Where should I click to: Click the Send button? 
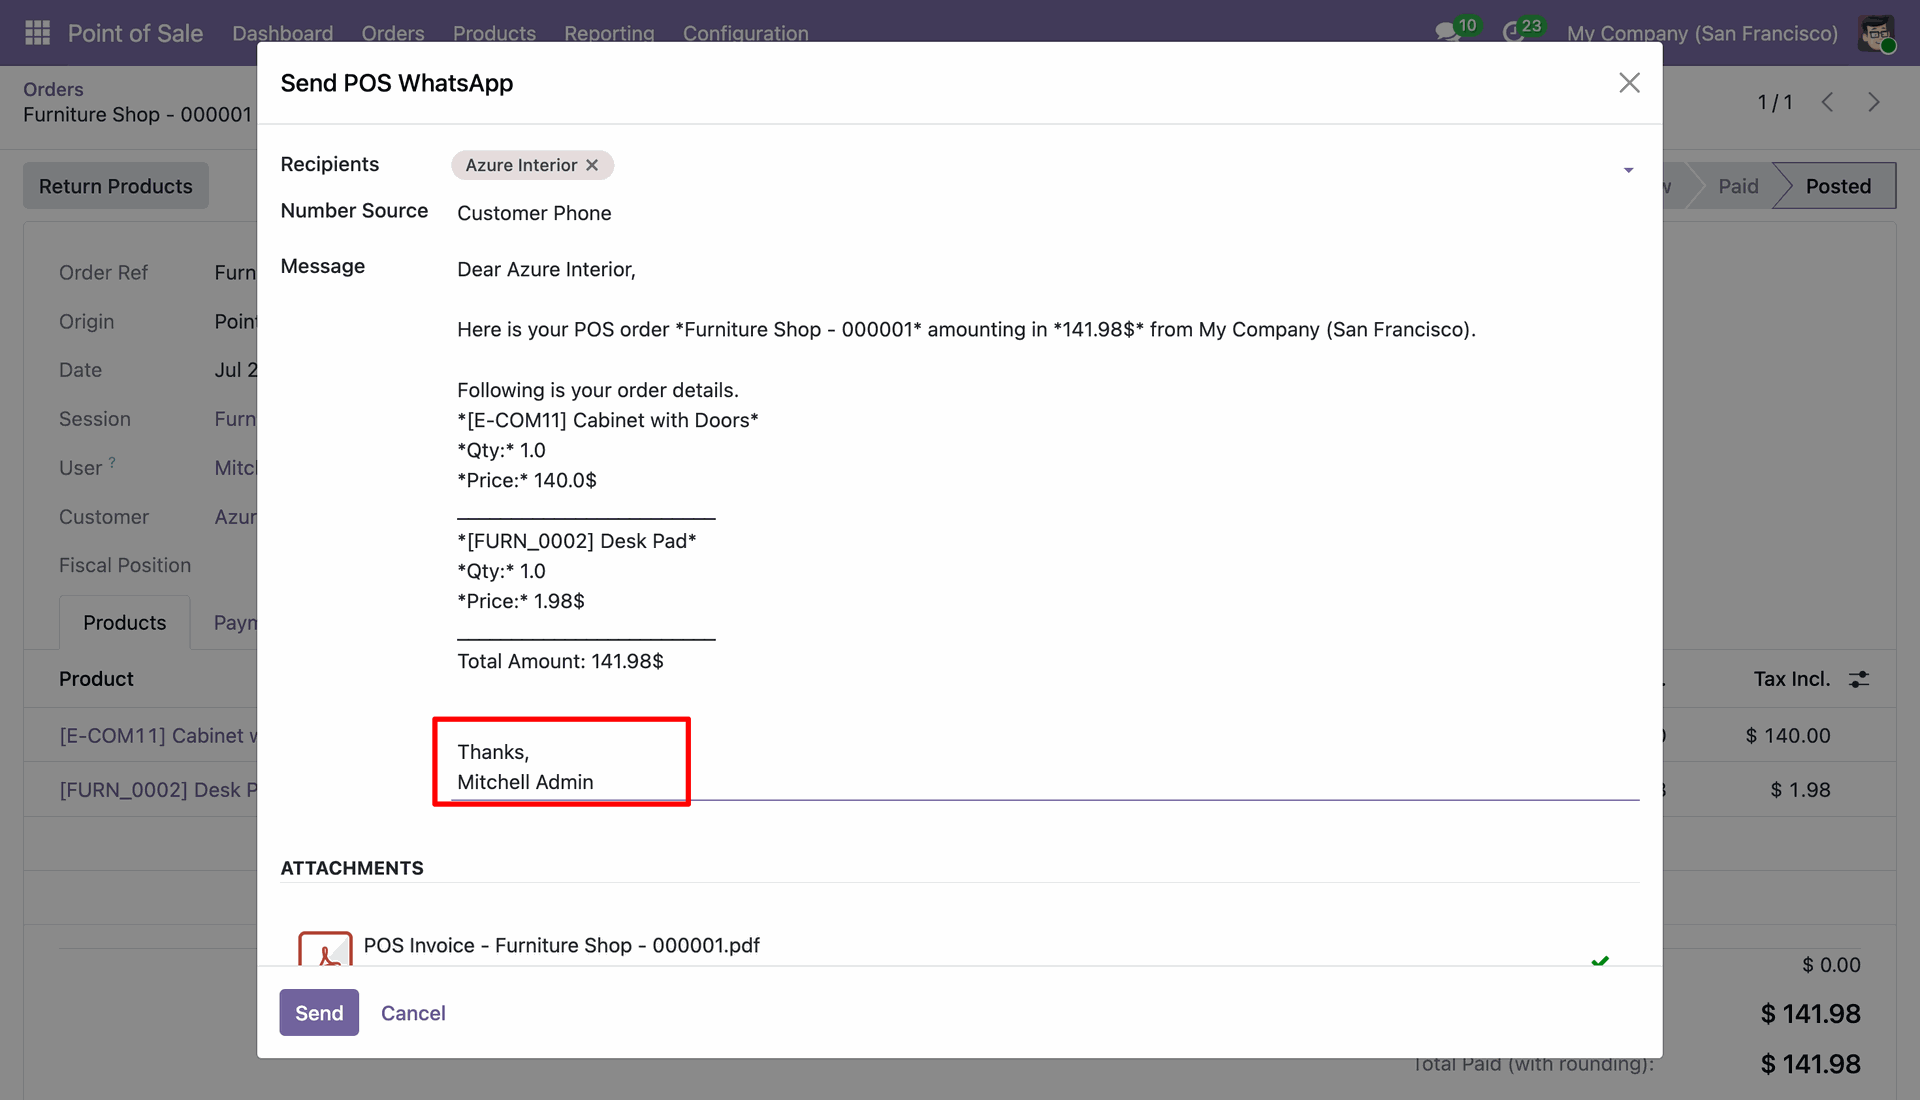tap(319, 1013)
